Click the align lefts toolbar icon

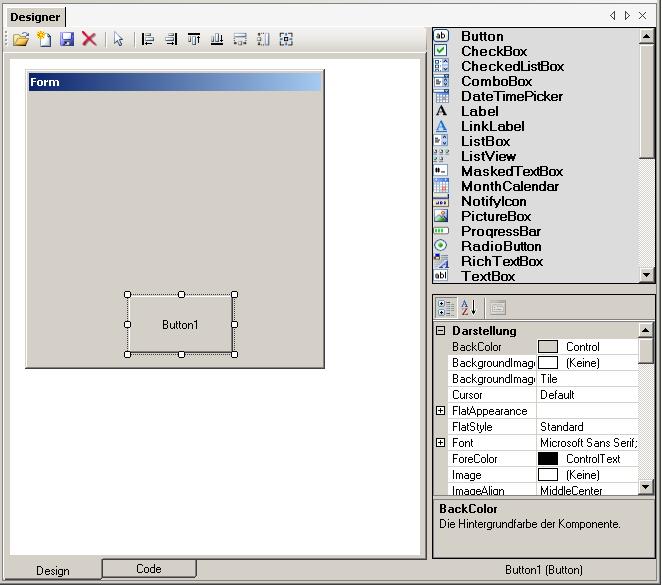pyautogui.click(x=148, y=39)
